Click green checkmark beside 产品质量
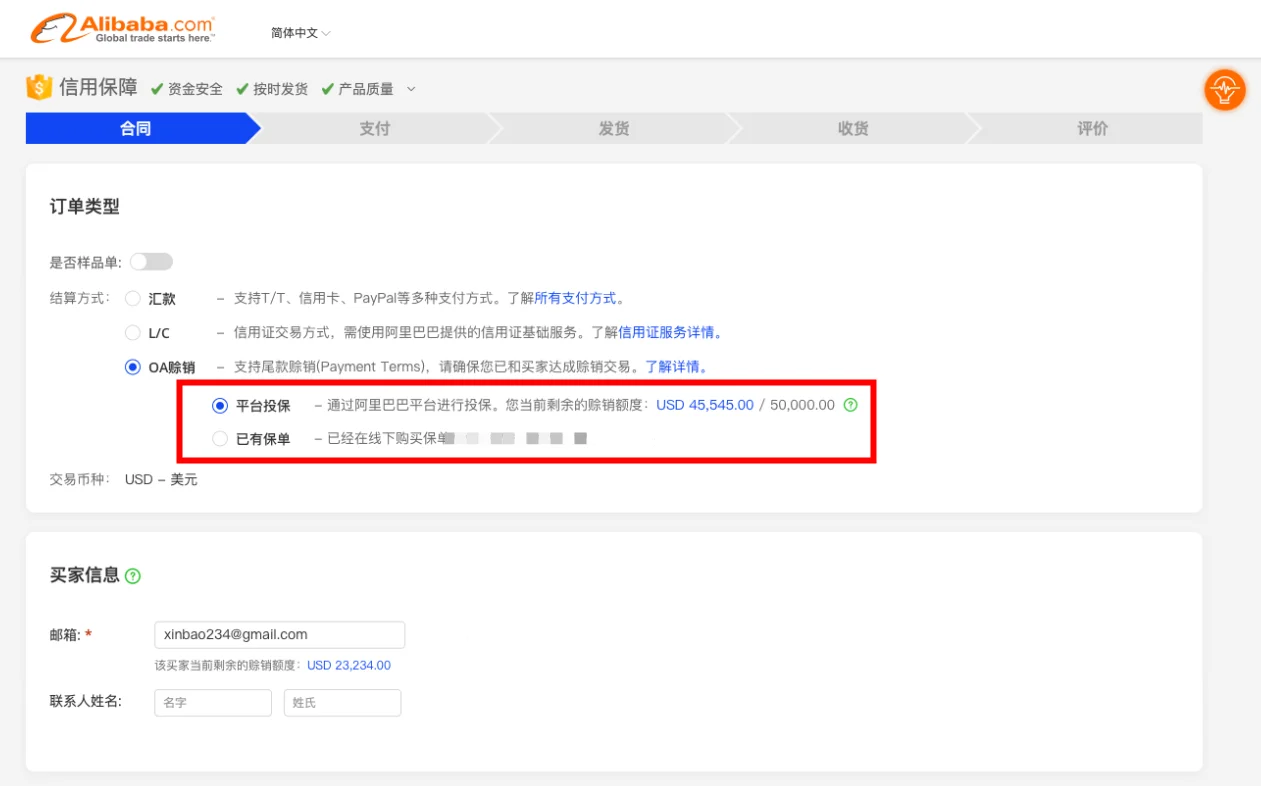Screen dimensions: 1261x786 pyautogui.click(x=327, y=89)
